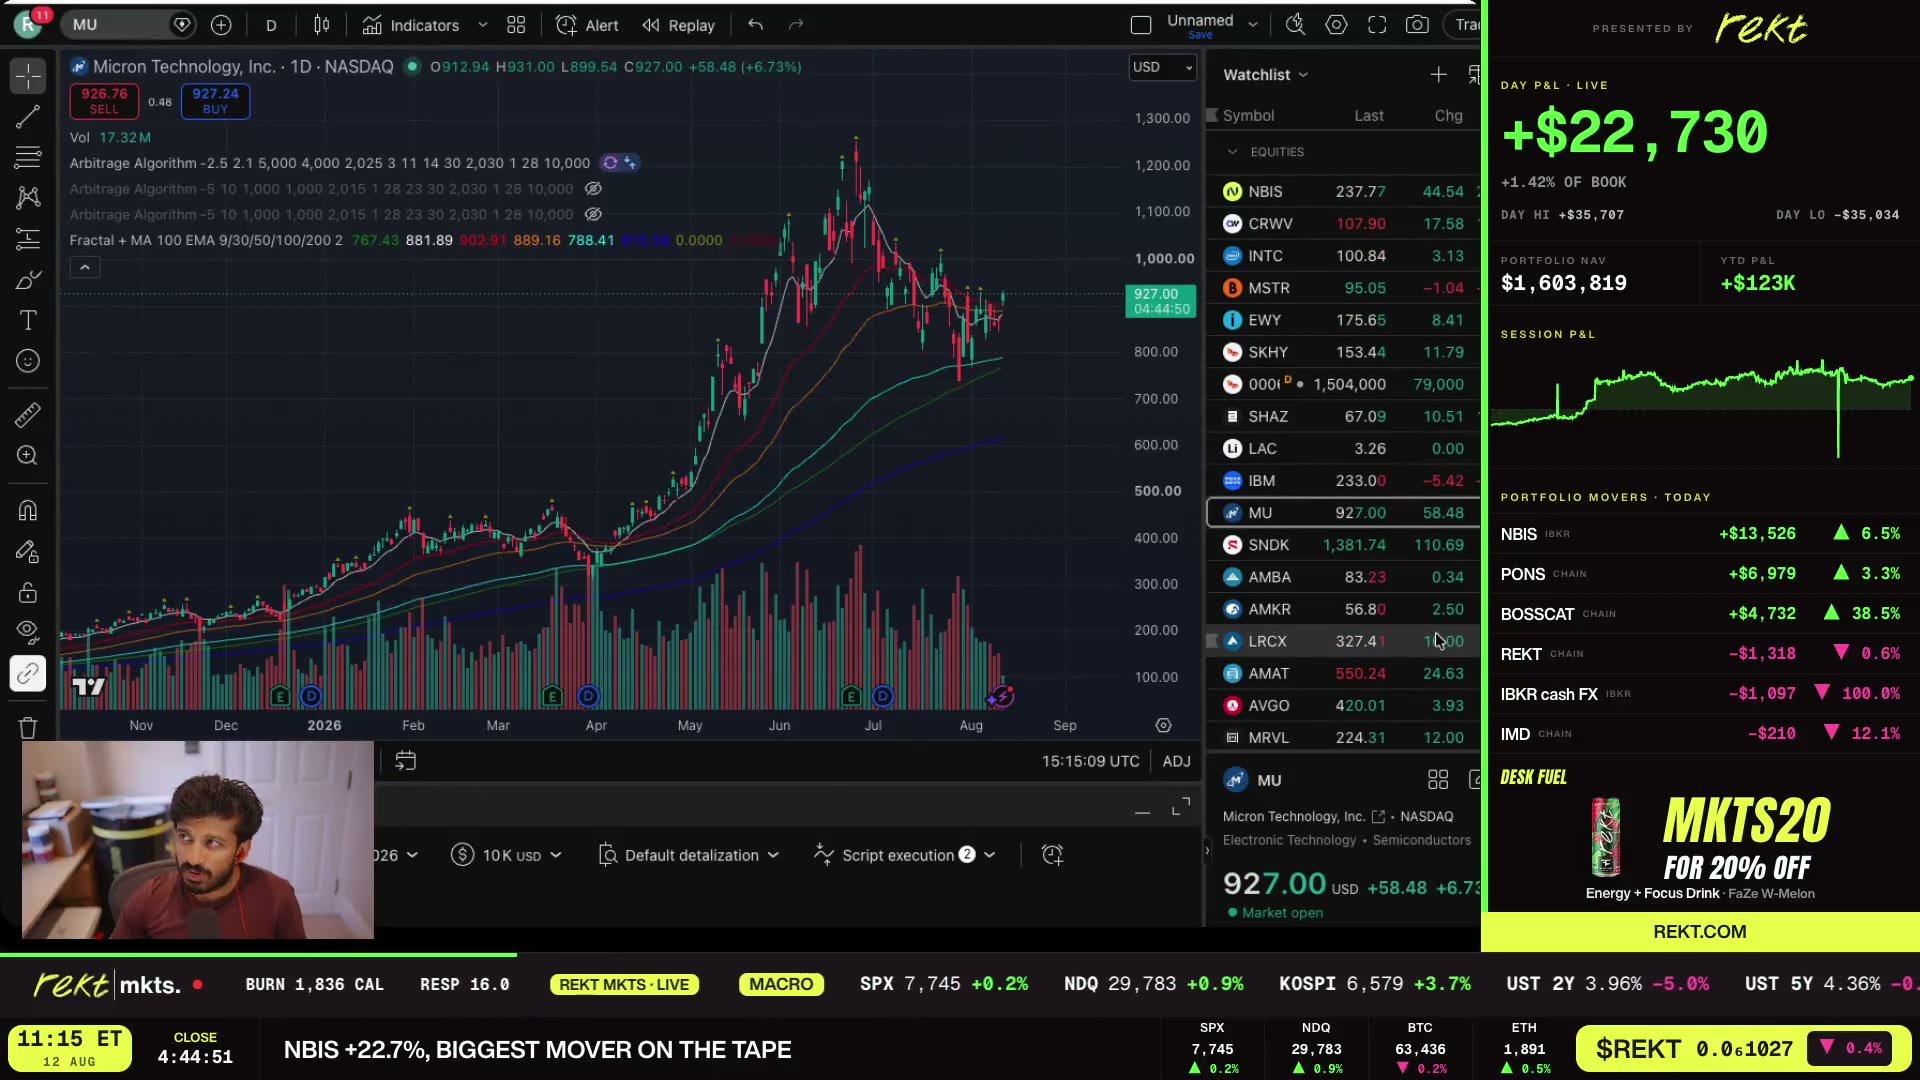
Task: Open Default detalization dropdown
Action: point(688,855)
